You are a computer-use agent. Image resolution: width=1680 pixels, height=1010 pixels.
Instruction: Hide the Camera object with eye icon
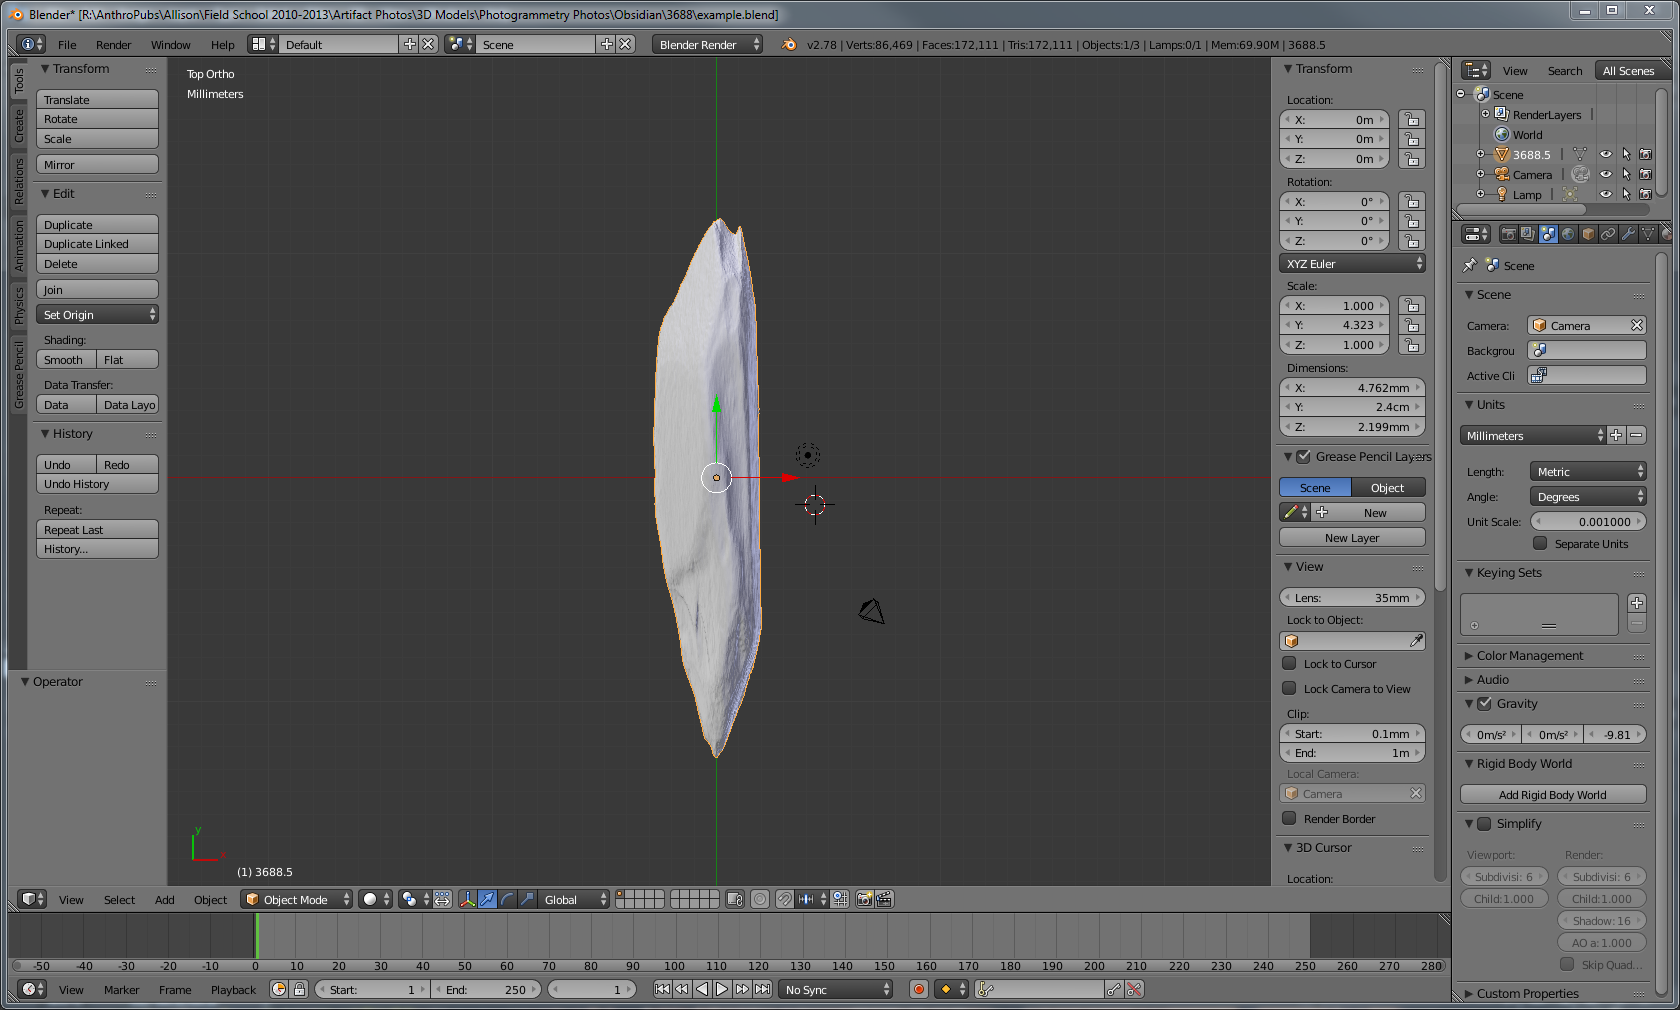coord(1606,174)
